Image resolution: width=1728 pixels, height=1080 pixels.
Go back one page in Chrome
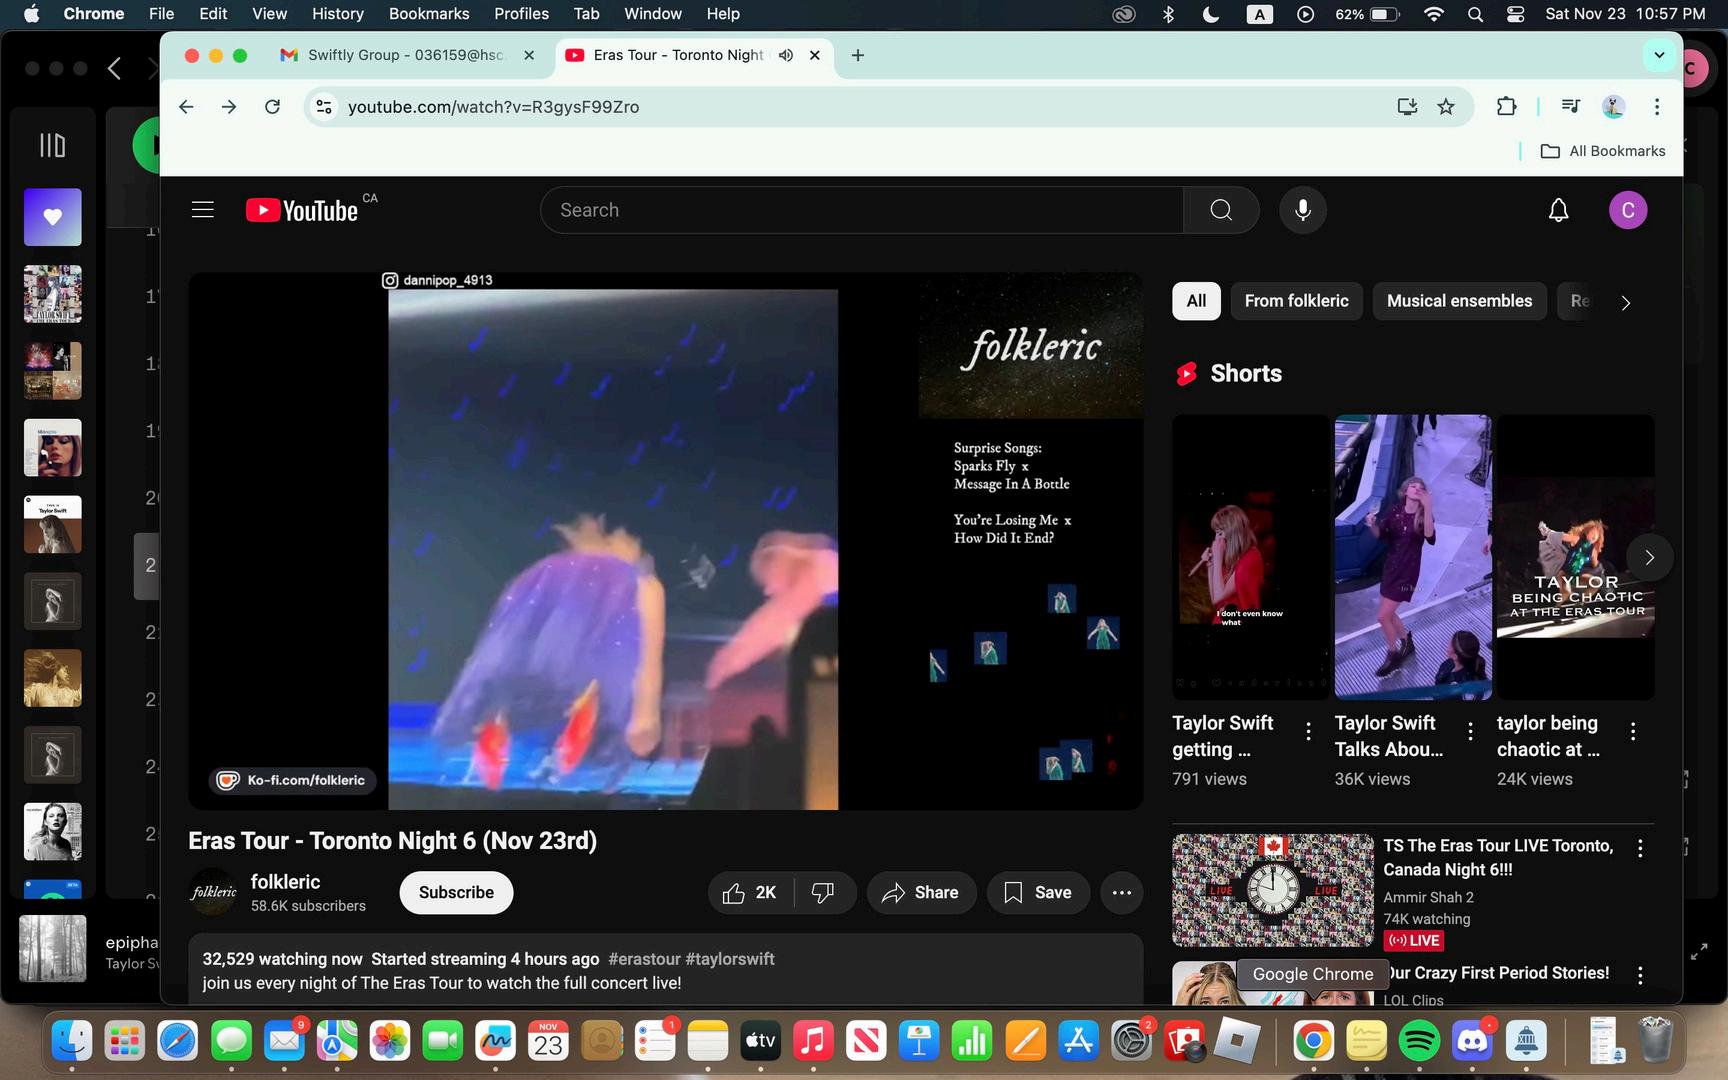(186, 107)
